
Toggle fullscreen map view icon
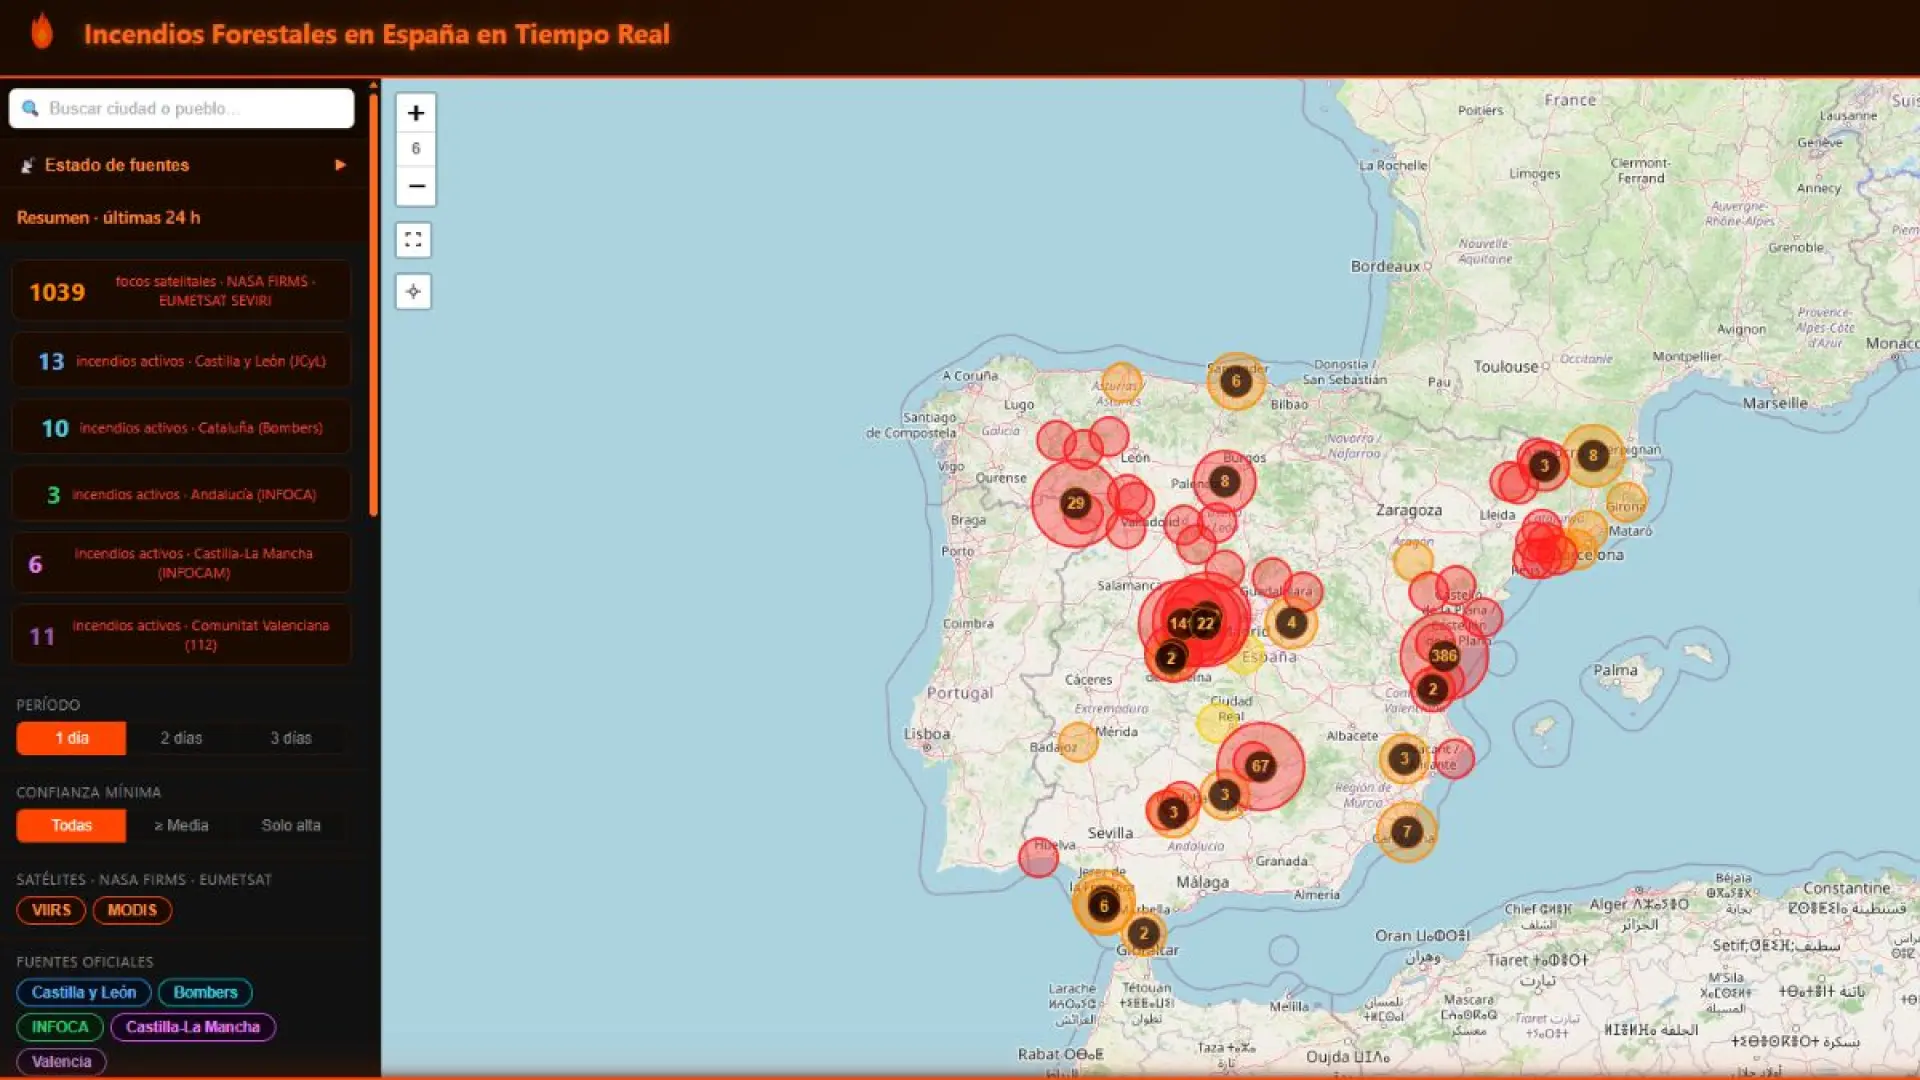413,240
